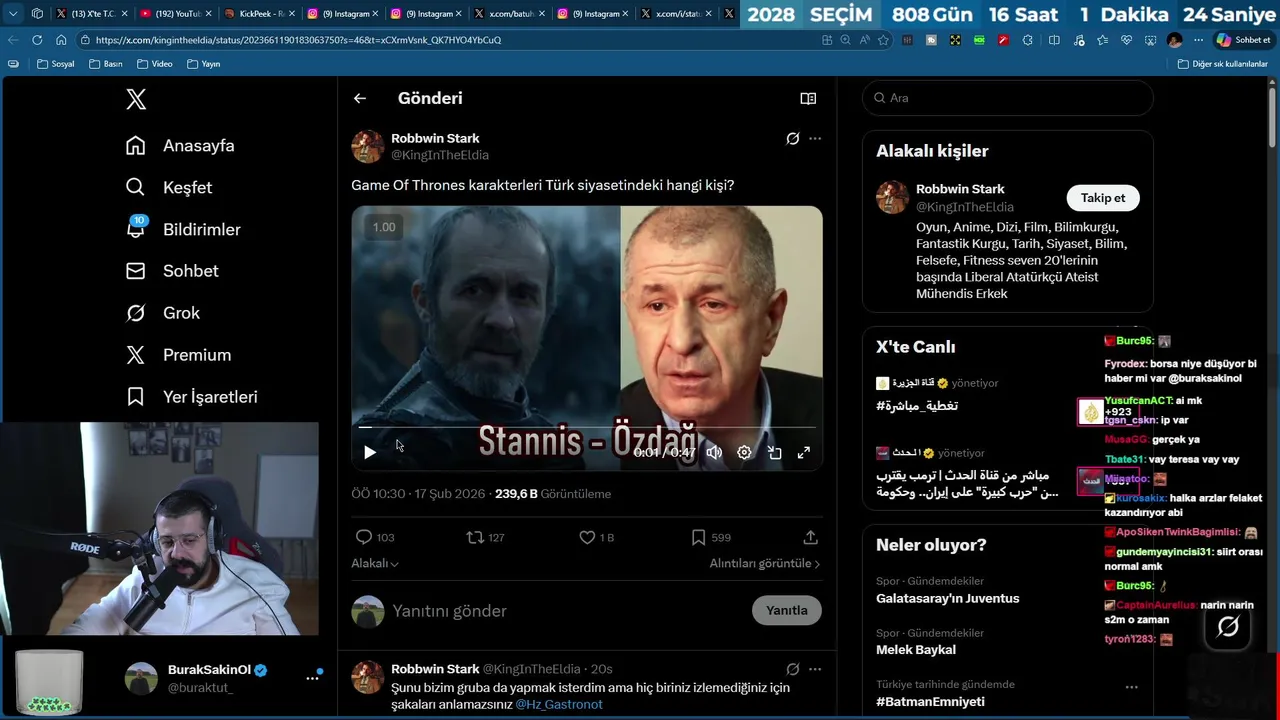Mute the video with speaker icon

pyautogui.click(x=714, y=452)
